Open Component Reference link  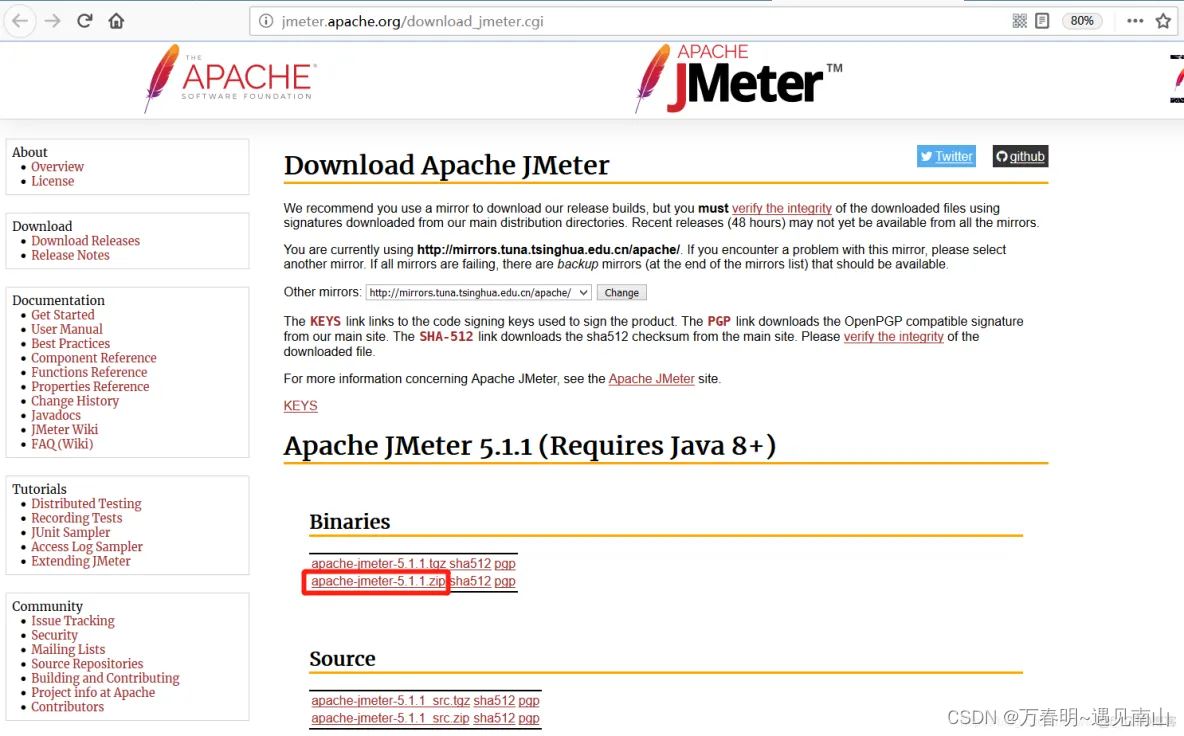pos(94,358)
